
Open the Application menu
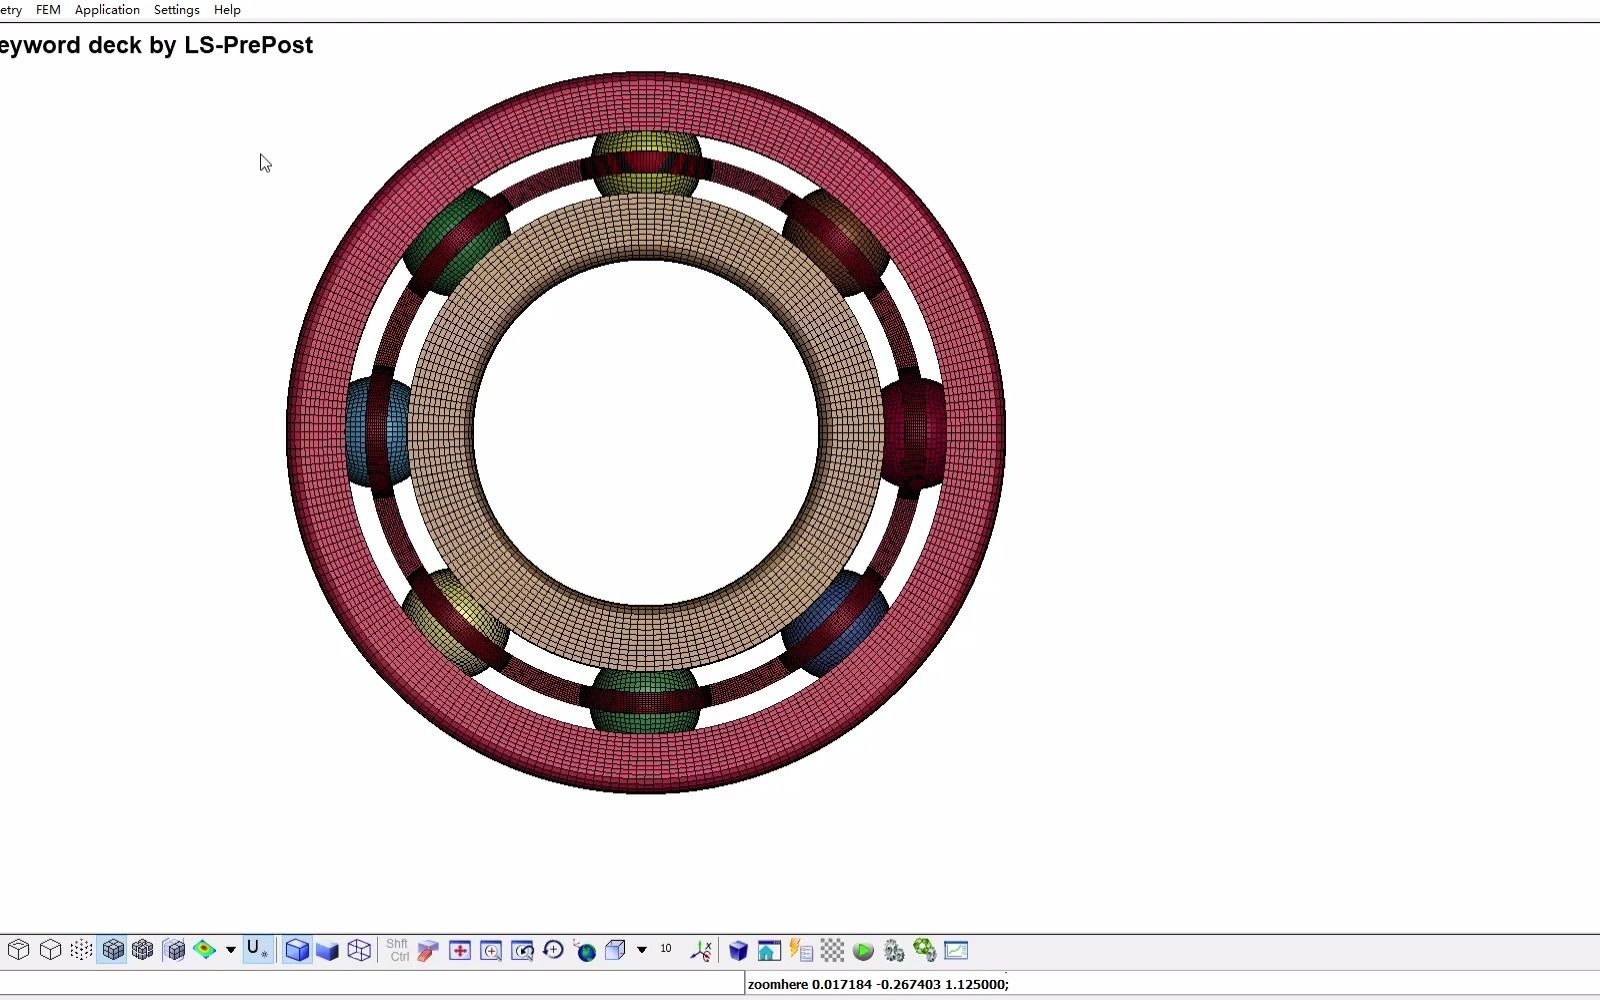click(107, 10)
